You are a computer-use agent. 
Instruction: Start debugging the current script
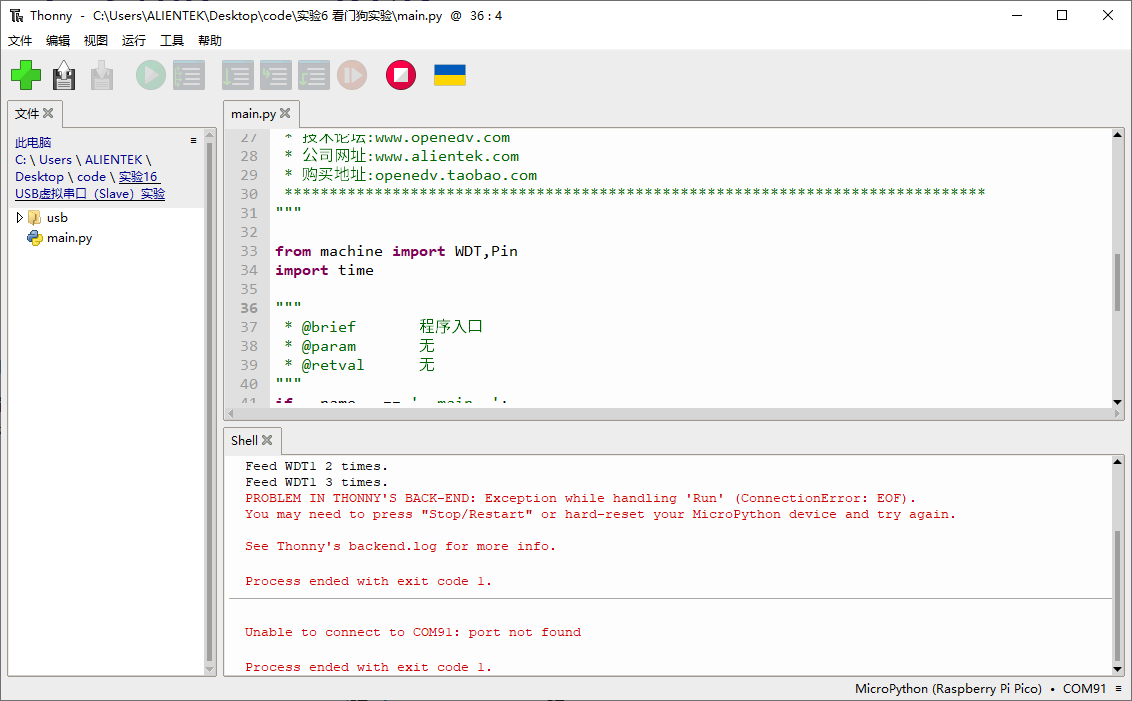click(189, 75)
